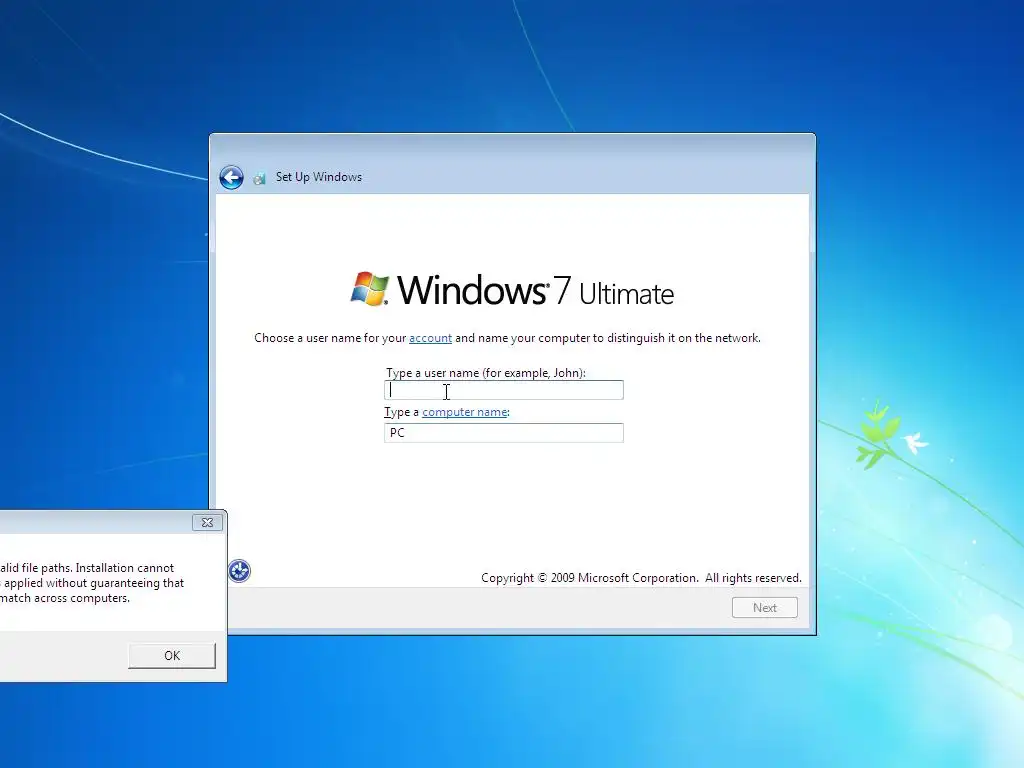Click OK in the error dialog
Image resolution: width=1024 pixels, height=768 pixels.
pyautogui.click(x=172, y=656)
